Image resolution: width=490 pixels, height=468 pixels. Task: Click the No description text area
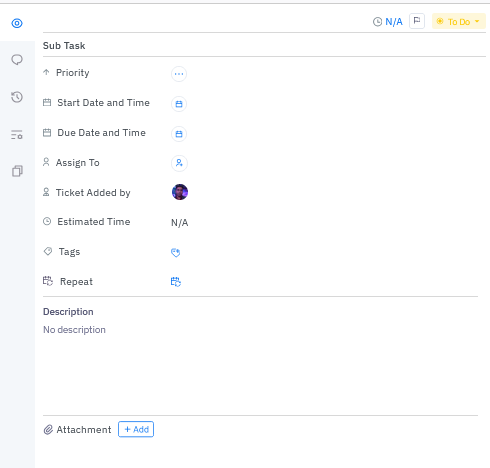click(x=74, y=330)
